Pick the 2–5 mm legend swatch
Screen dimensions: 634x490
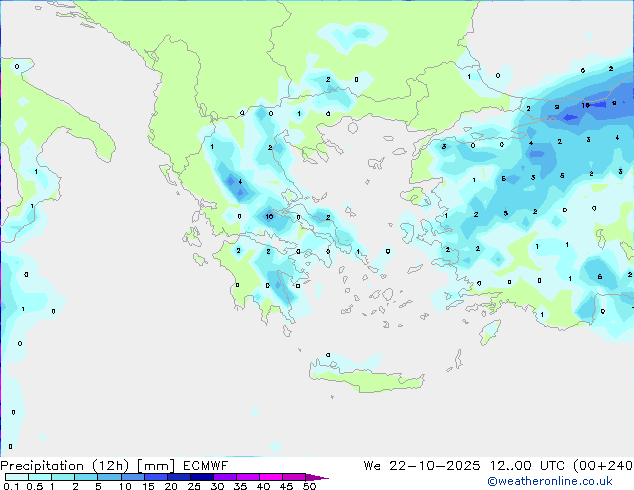point(86,477)
